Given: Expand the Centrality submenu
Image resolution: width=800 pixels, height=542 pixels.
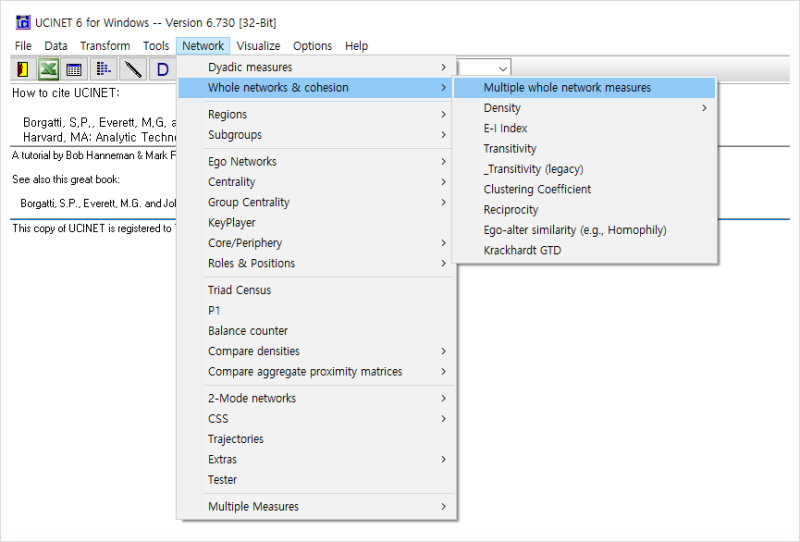Looking at the screenshot, I should click(x=316, y=182).
